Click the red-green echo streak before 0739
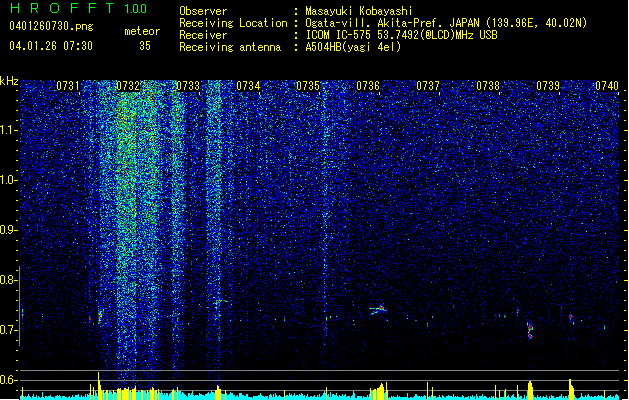 pos(530,330)
